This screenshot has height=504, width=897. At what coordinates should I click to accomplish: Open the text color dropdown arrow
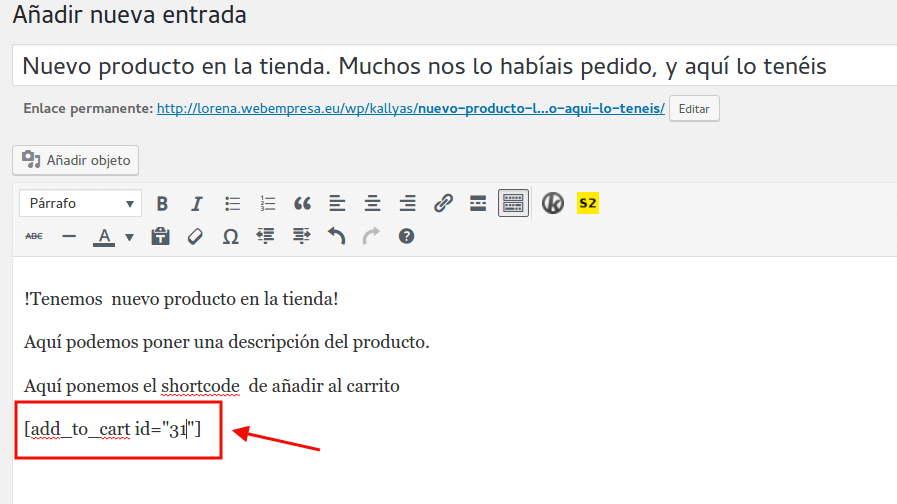(130, 237)
